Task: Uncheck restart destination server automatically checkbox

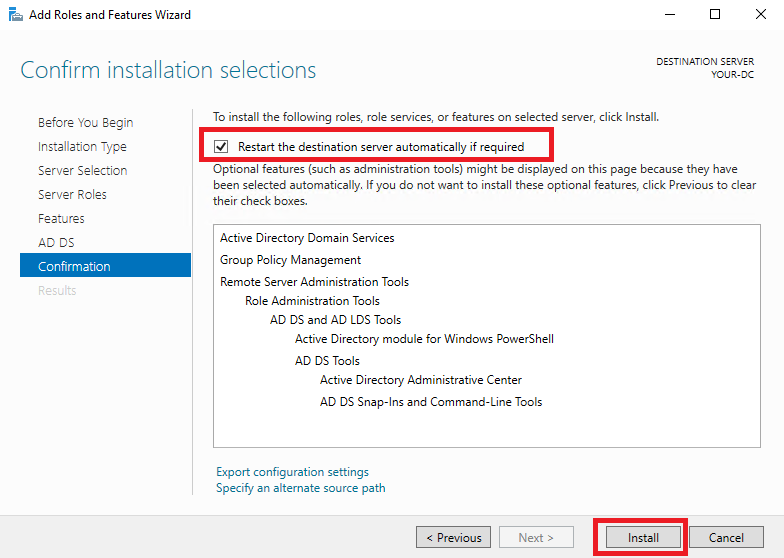Action: (x=220, y=146)
